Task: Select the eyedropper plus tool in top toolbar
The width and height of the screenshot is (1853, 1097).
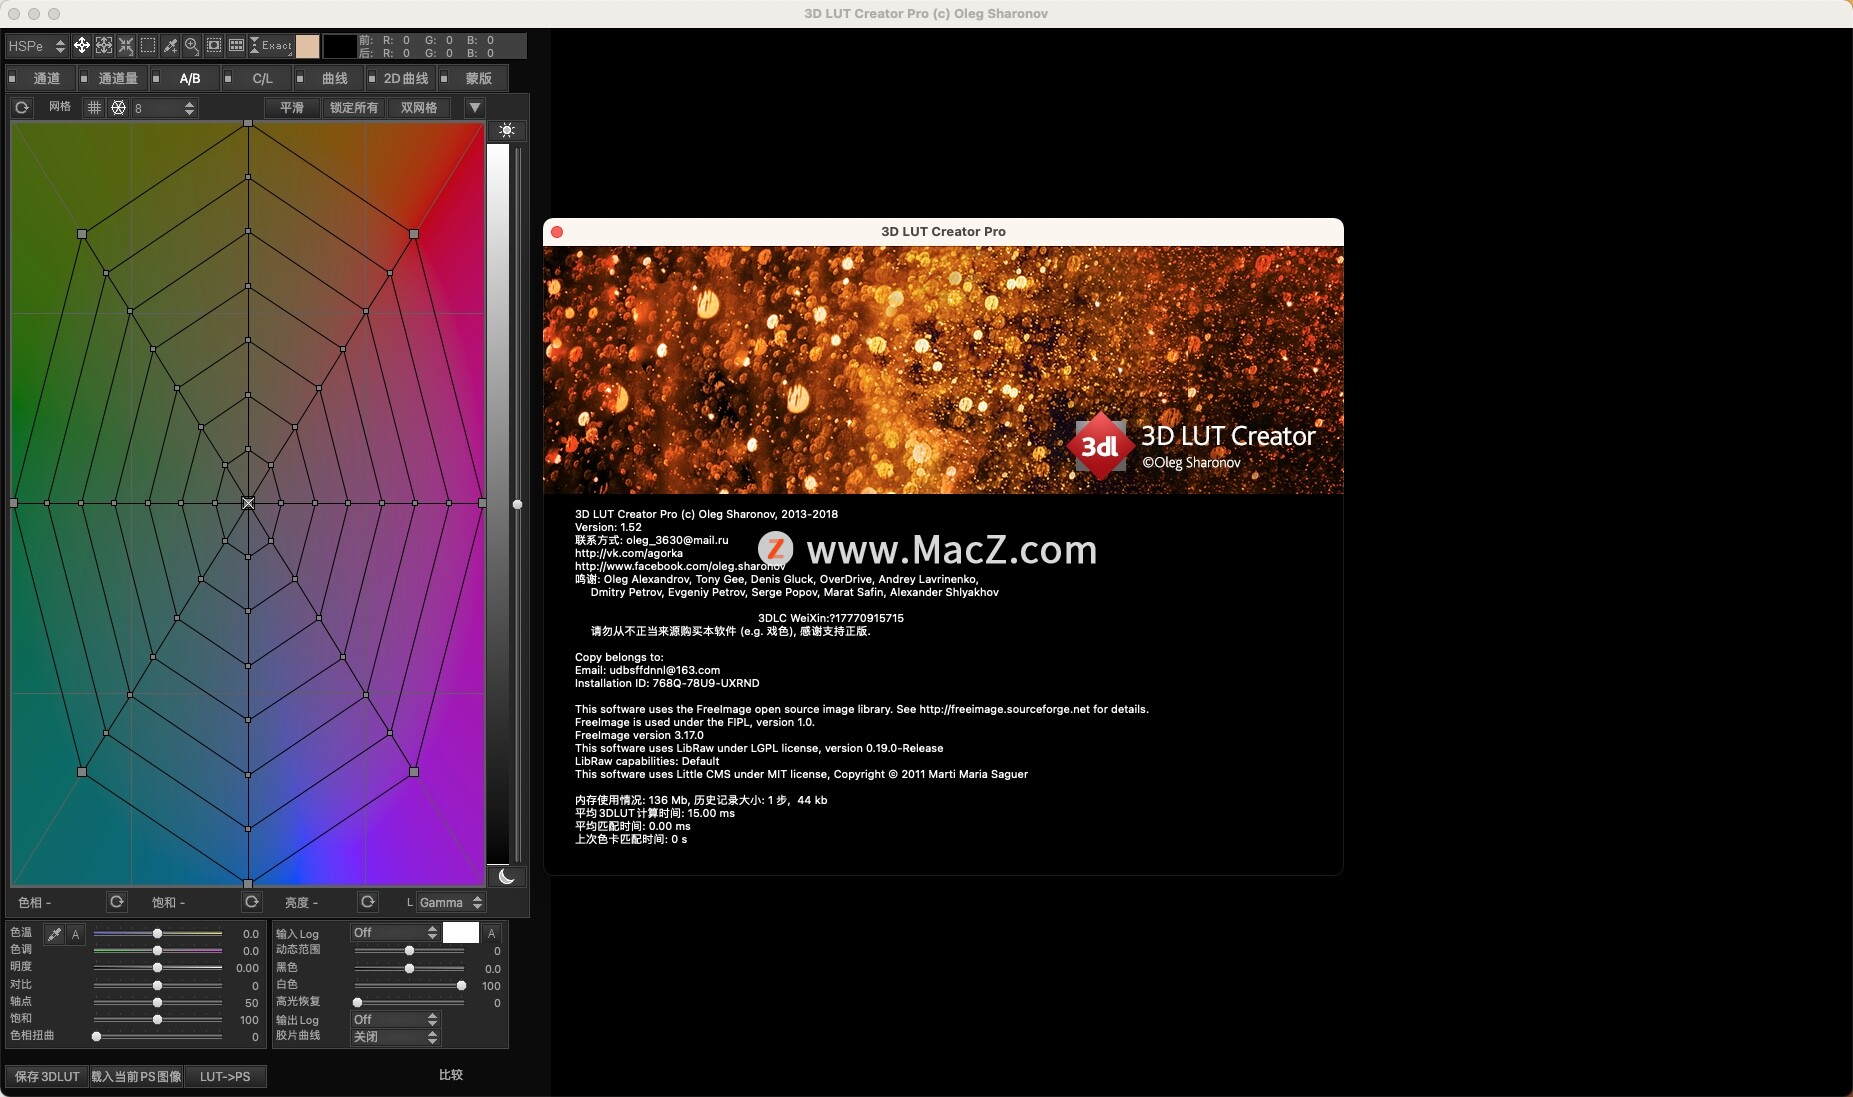Action: click(x=170, y=45)
